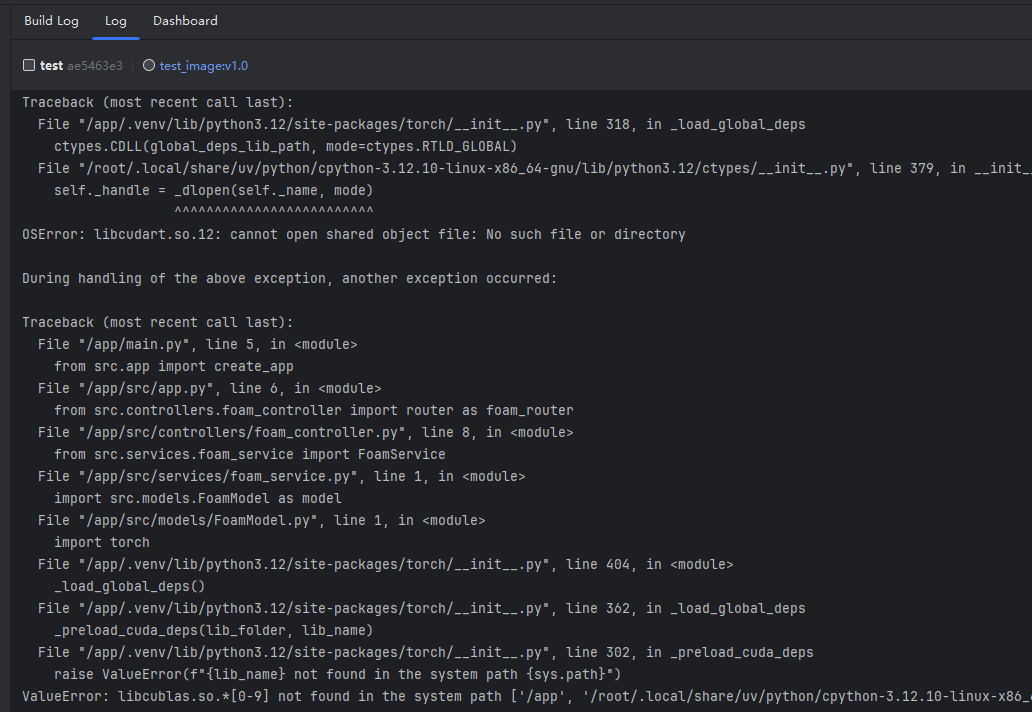Screen dimensions: 1032x712
Task: Click the FoamModel.py file path line
Action: pyautogui.click(x=261, y=520)
